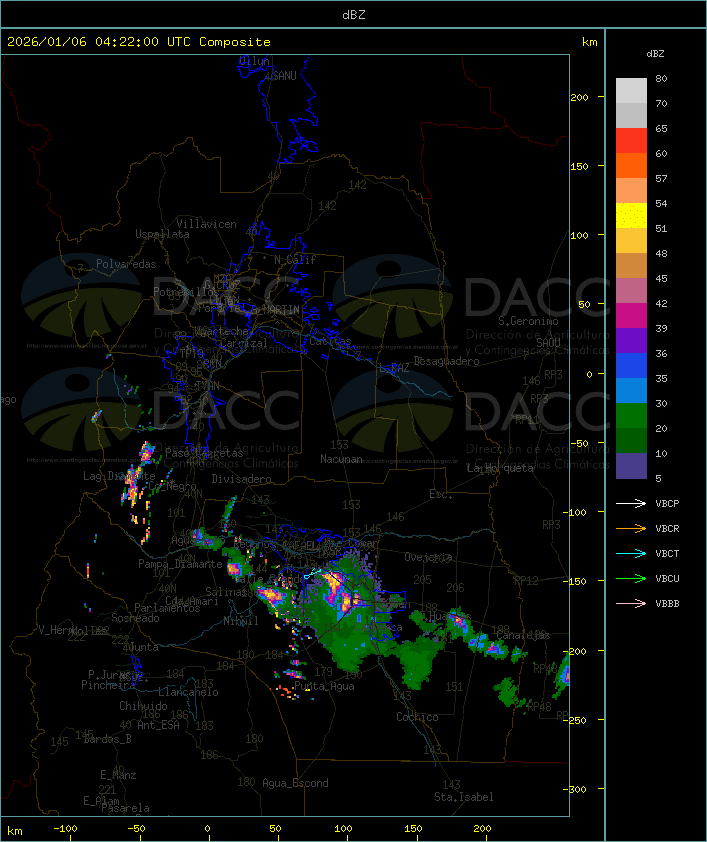707x842 pixels.
Task: Pick the red 60-65 dBZ legend swatch
Action: [631, 141]
